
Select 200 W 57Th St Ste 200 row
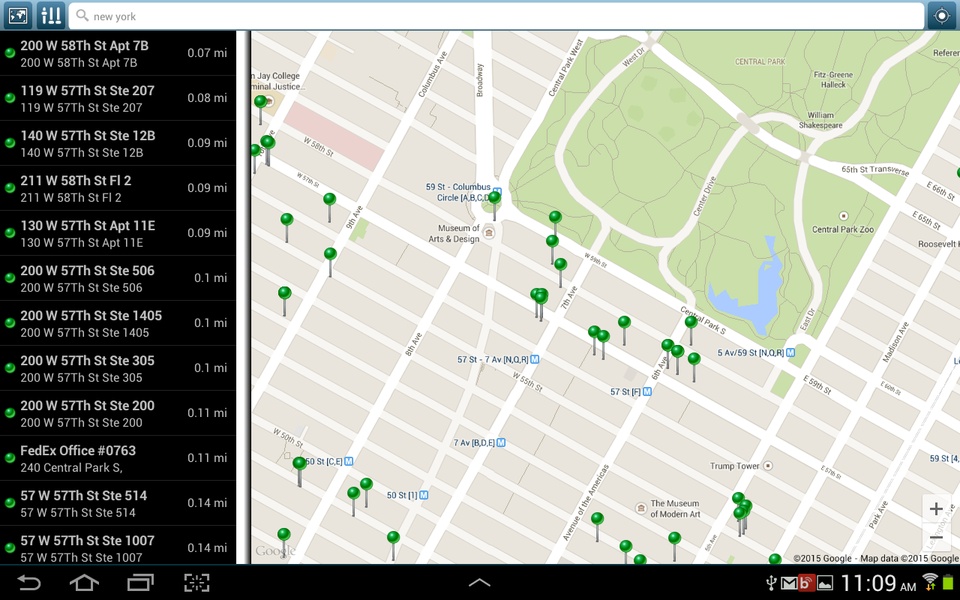[118, 413]
